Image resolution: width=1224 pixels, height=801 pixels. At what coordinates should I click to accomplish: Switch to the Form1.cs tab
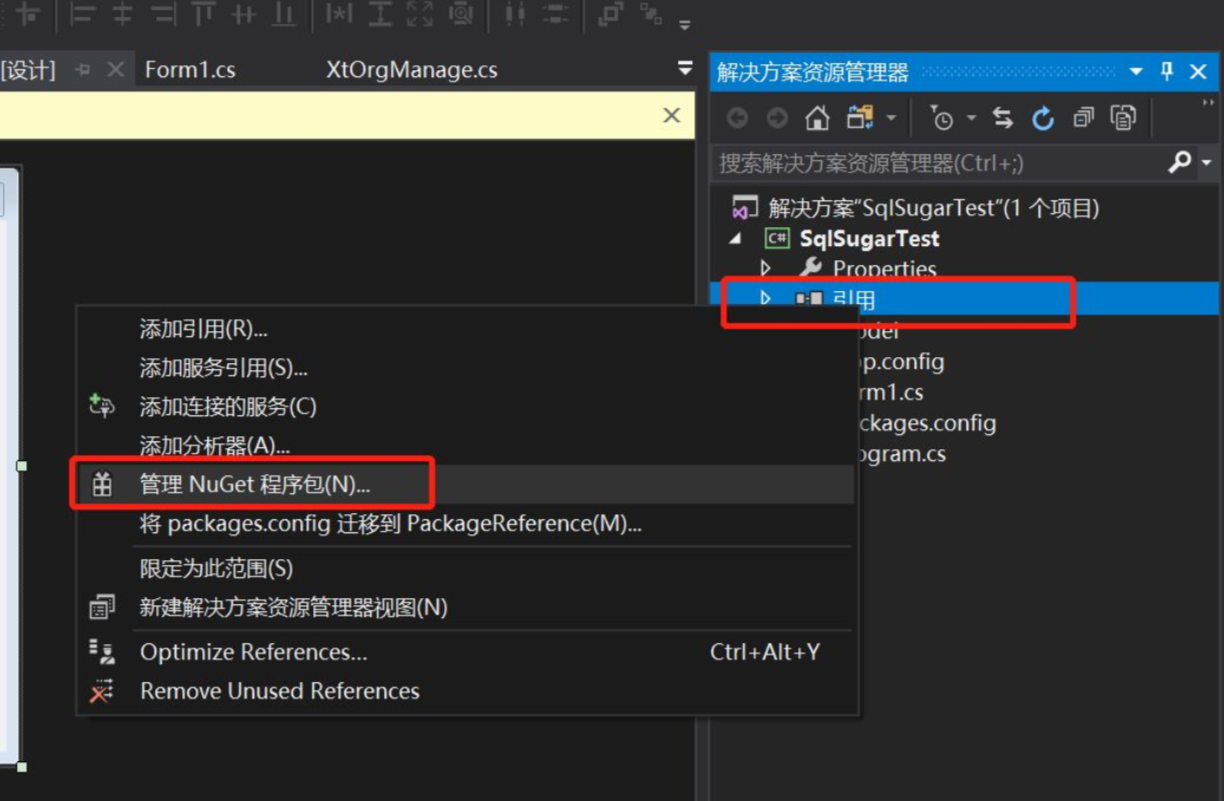pyautogui.click(x=190, y=69)
